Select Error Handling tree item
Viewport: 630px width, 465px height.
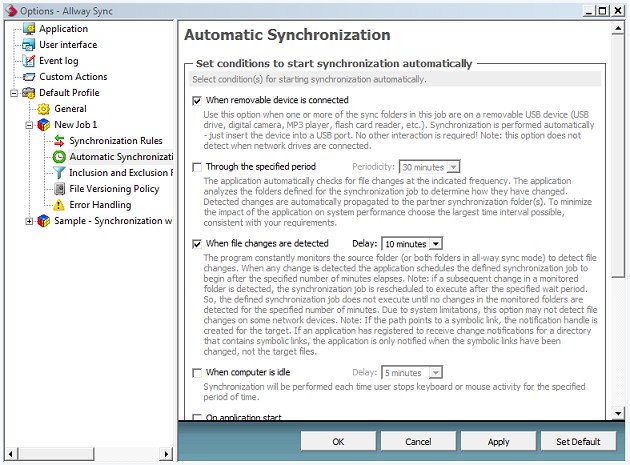(x=100, y=205)
